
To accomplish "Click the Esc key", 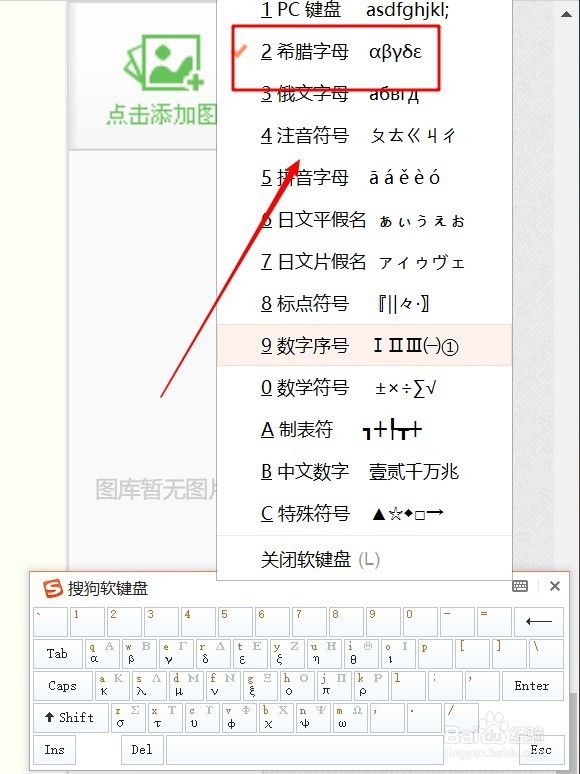I will [541, 749].
